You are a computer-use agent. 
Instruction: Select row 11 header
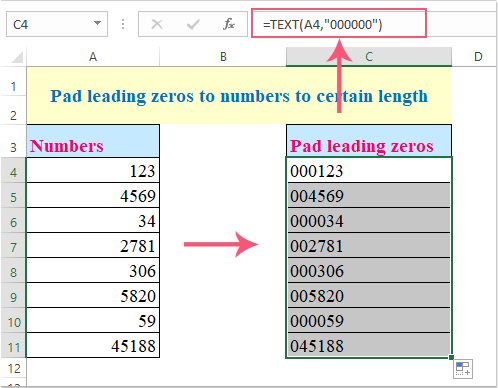tap(13, 345)
